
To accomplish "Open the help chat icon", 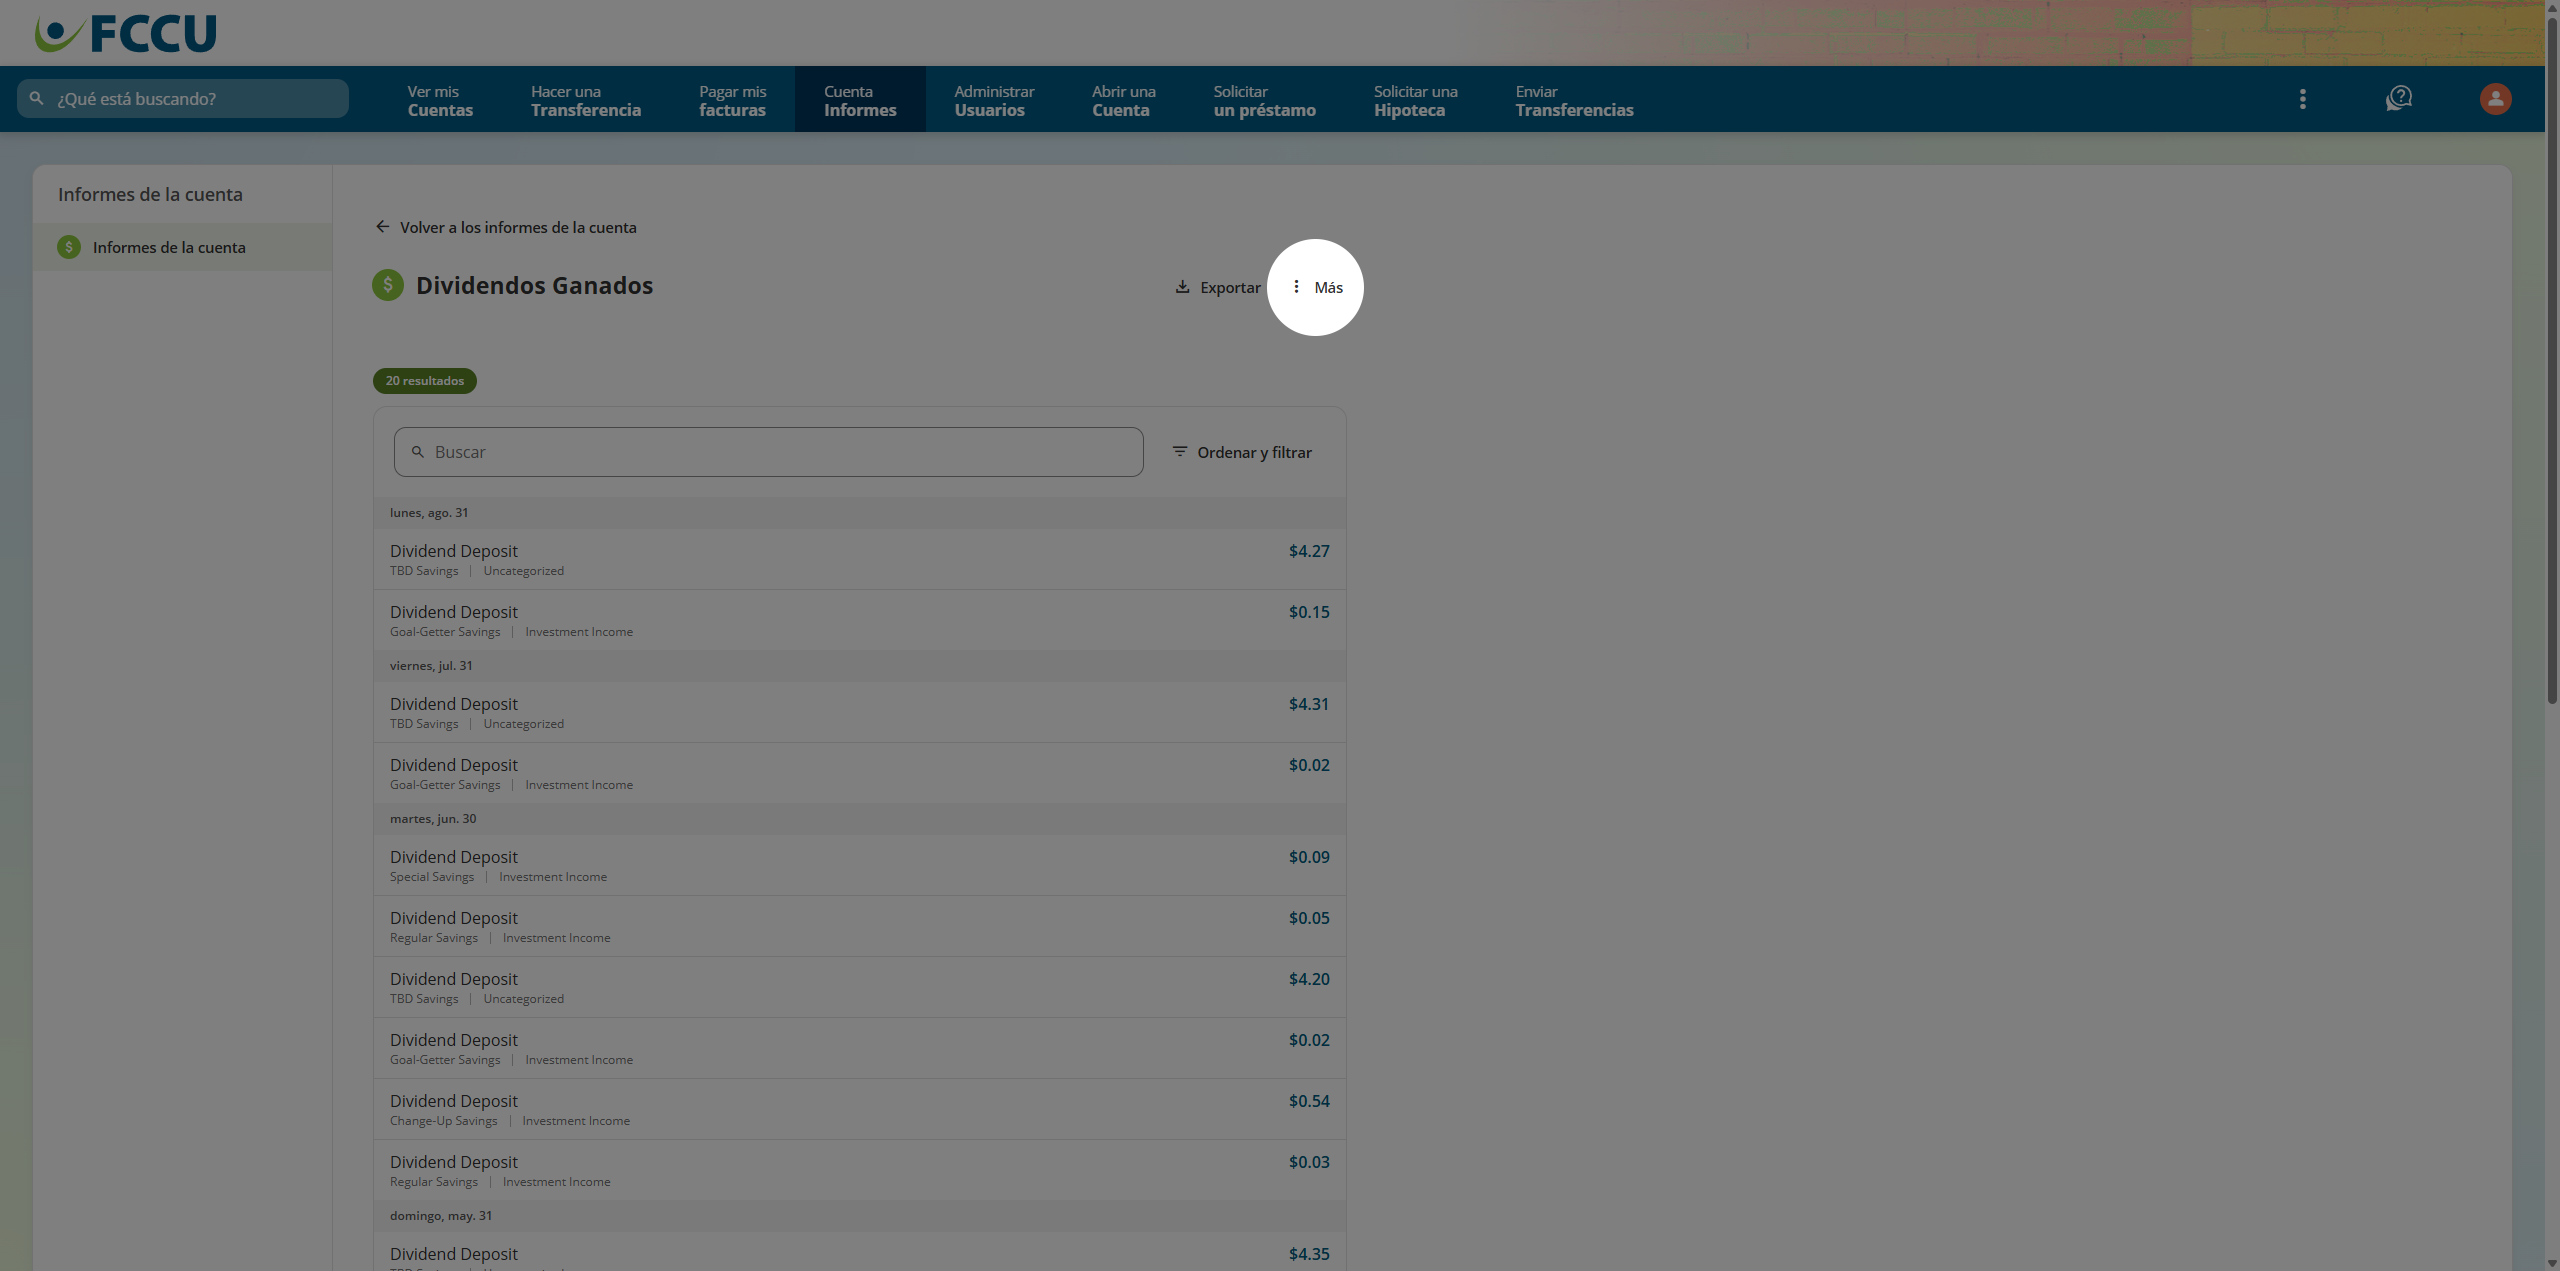I will [2399, 99].
